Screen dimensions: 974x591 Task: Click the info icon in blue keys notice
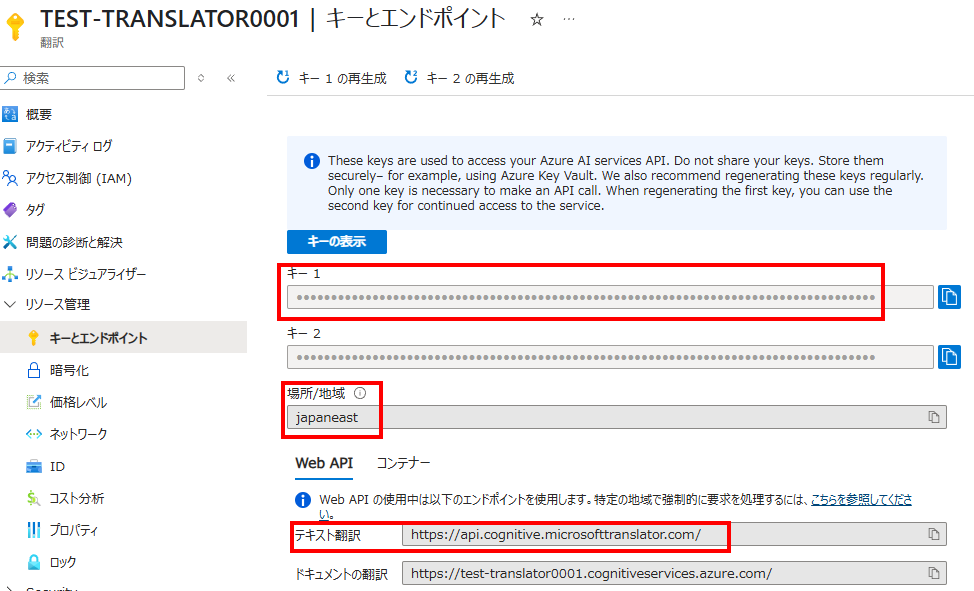click(312, 162)
